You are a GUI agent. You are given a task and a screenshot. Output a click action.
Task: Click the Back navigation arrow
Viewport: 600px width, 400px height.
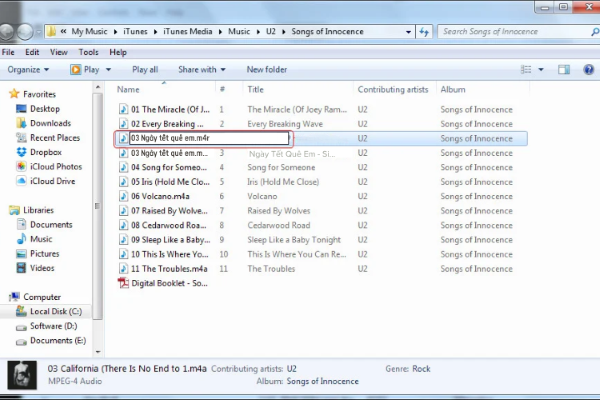14,32
